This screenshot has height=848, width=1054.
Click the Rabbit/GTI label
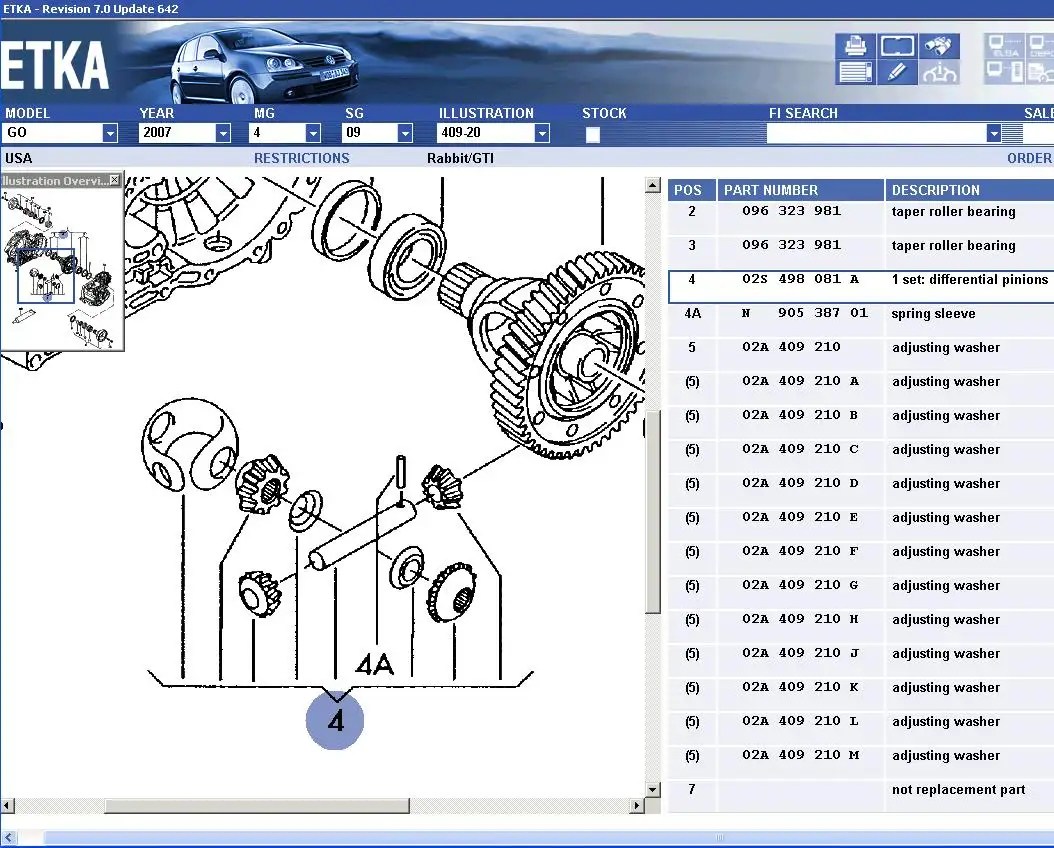click(x=460, y=158)
